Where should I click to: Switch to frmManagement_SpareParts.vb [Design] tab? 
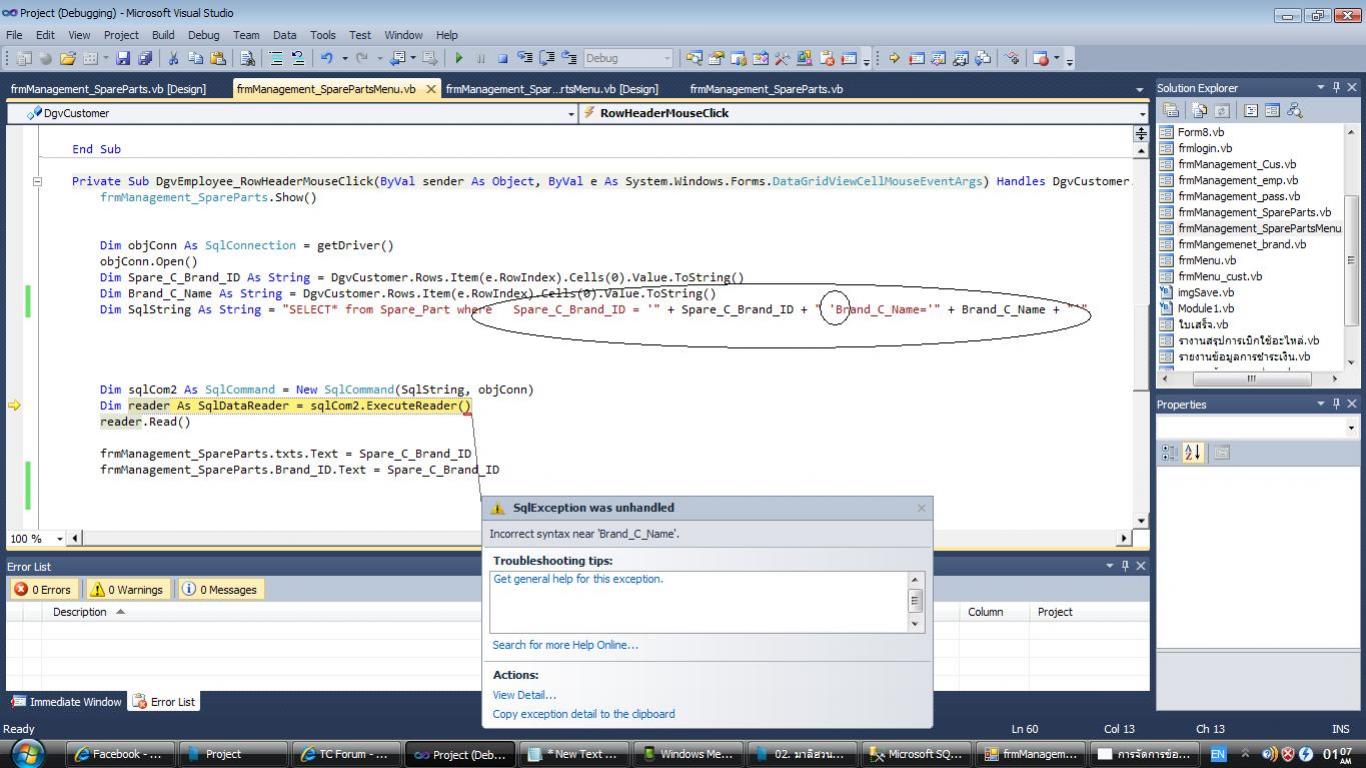(x=108, y=89)
